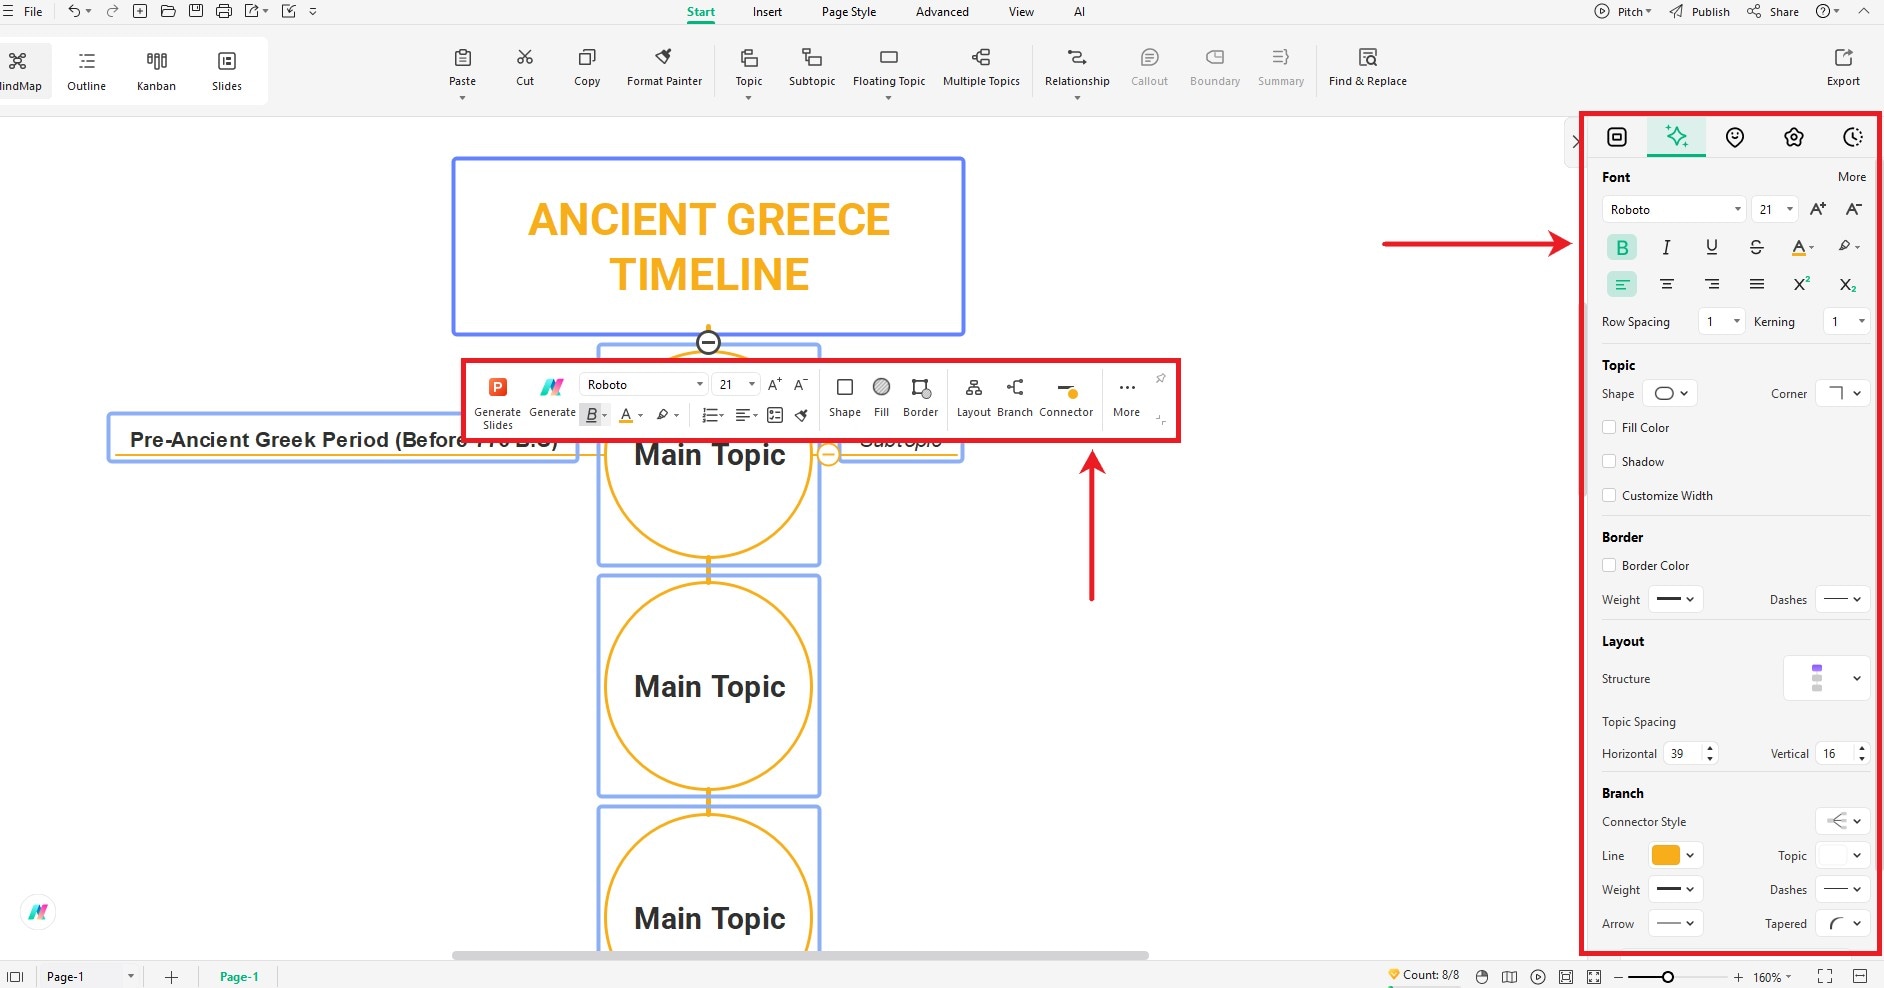Click the AI Generate icon in floating toolbar
This screenshot has width=1884, height=988.
[x=552, y=388]
